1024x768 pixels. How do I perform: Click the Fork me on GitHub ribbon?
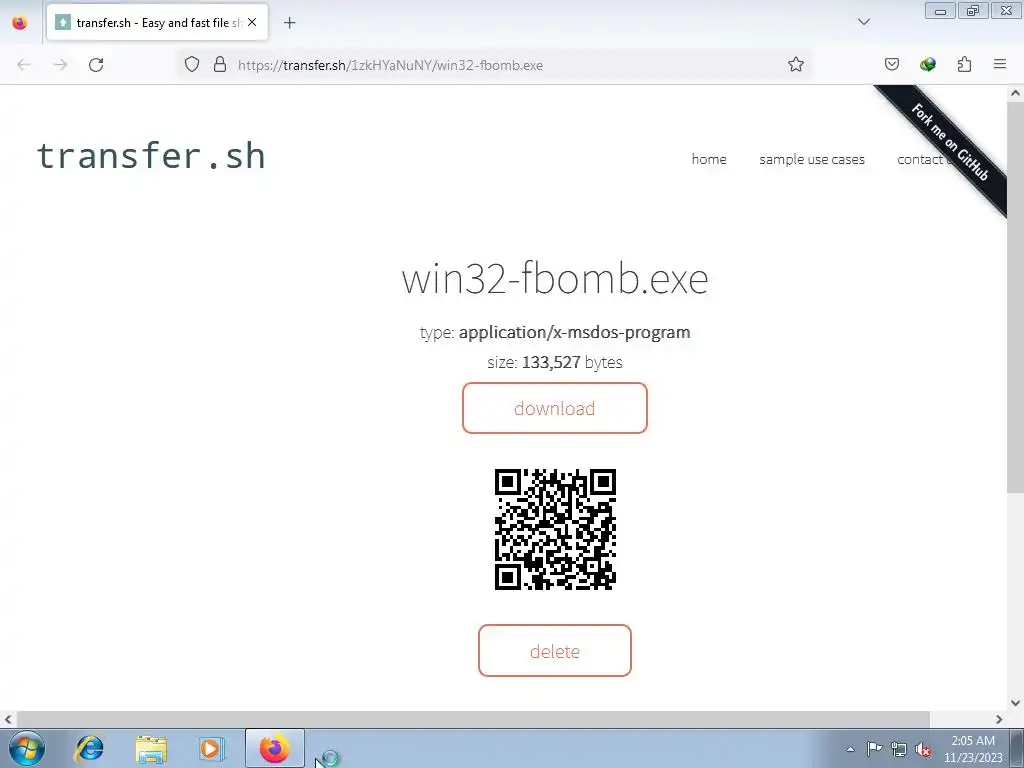(x=950, y=142)
